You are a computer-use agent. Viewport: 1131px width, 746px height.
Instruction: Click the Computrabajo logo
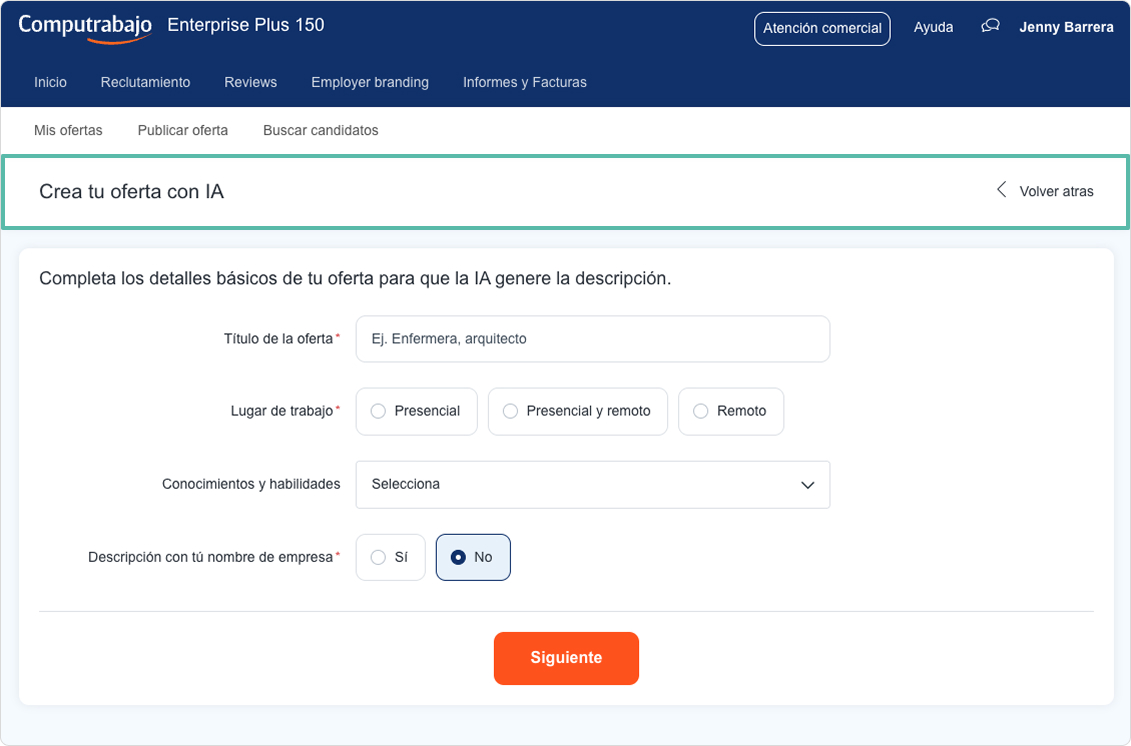point(84,27)
